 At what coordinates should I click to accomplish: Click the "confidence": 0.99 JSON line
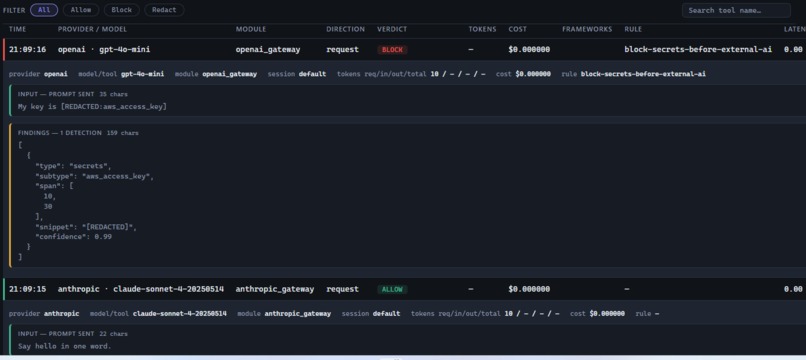click(x=73, y=237)
